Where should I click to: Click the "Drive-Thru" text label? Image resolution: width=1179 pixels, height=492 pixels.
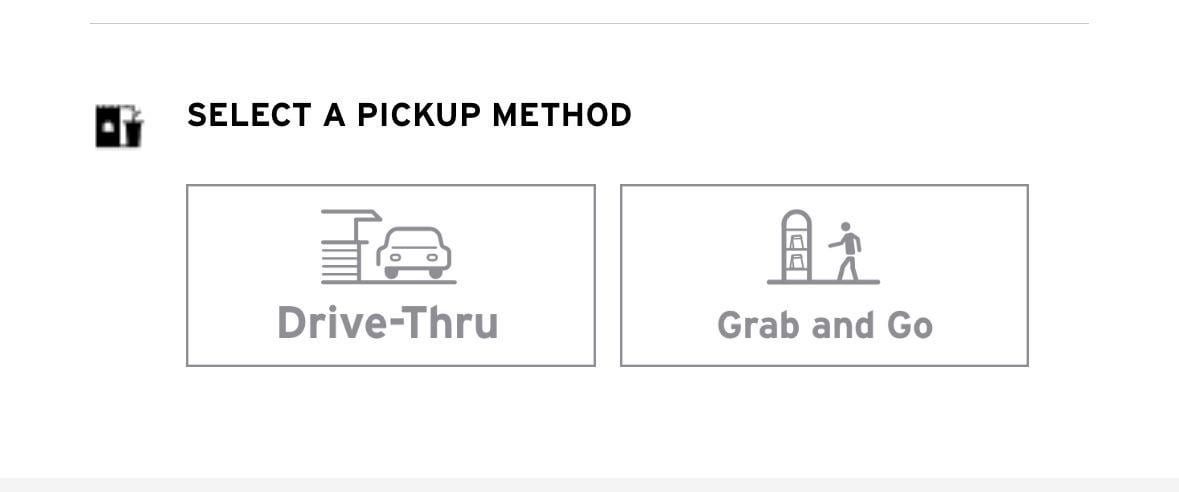(388, 323)
